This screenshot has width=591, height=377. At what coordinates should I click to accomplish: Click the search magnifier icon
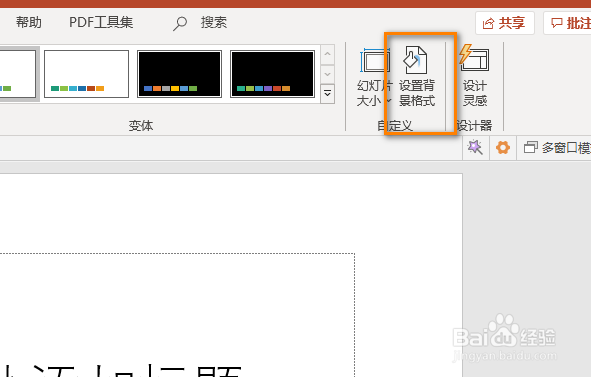pyautogui.click(x=180, y=23)
